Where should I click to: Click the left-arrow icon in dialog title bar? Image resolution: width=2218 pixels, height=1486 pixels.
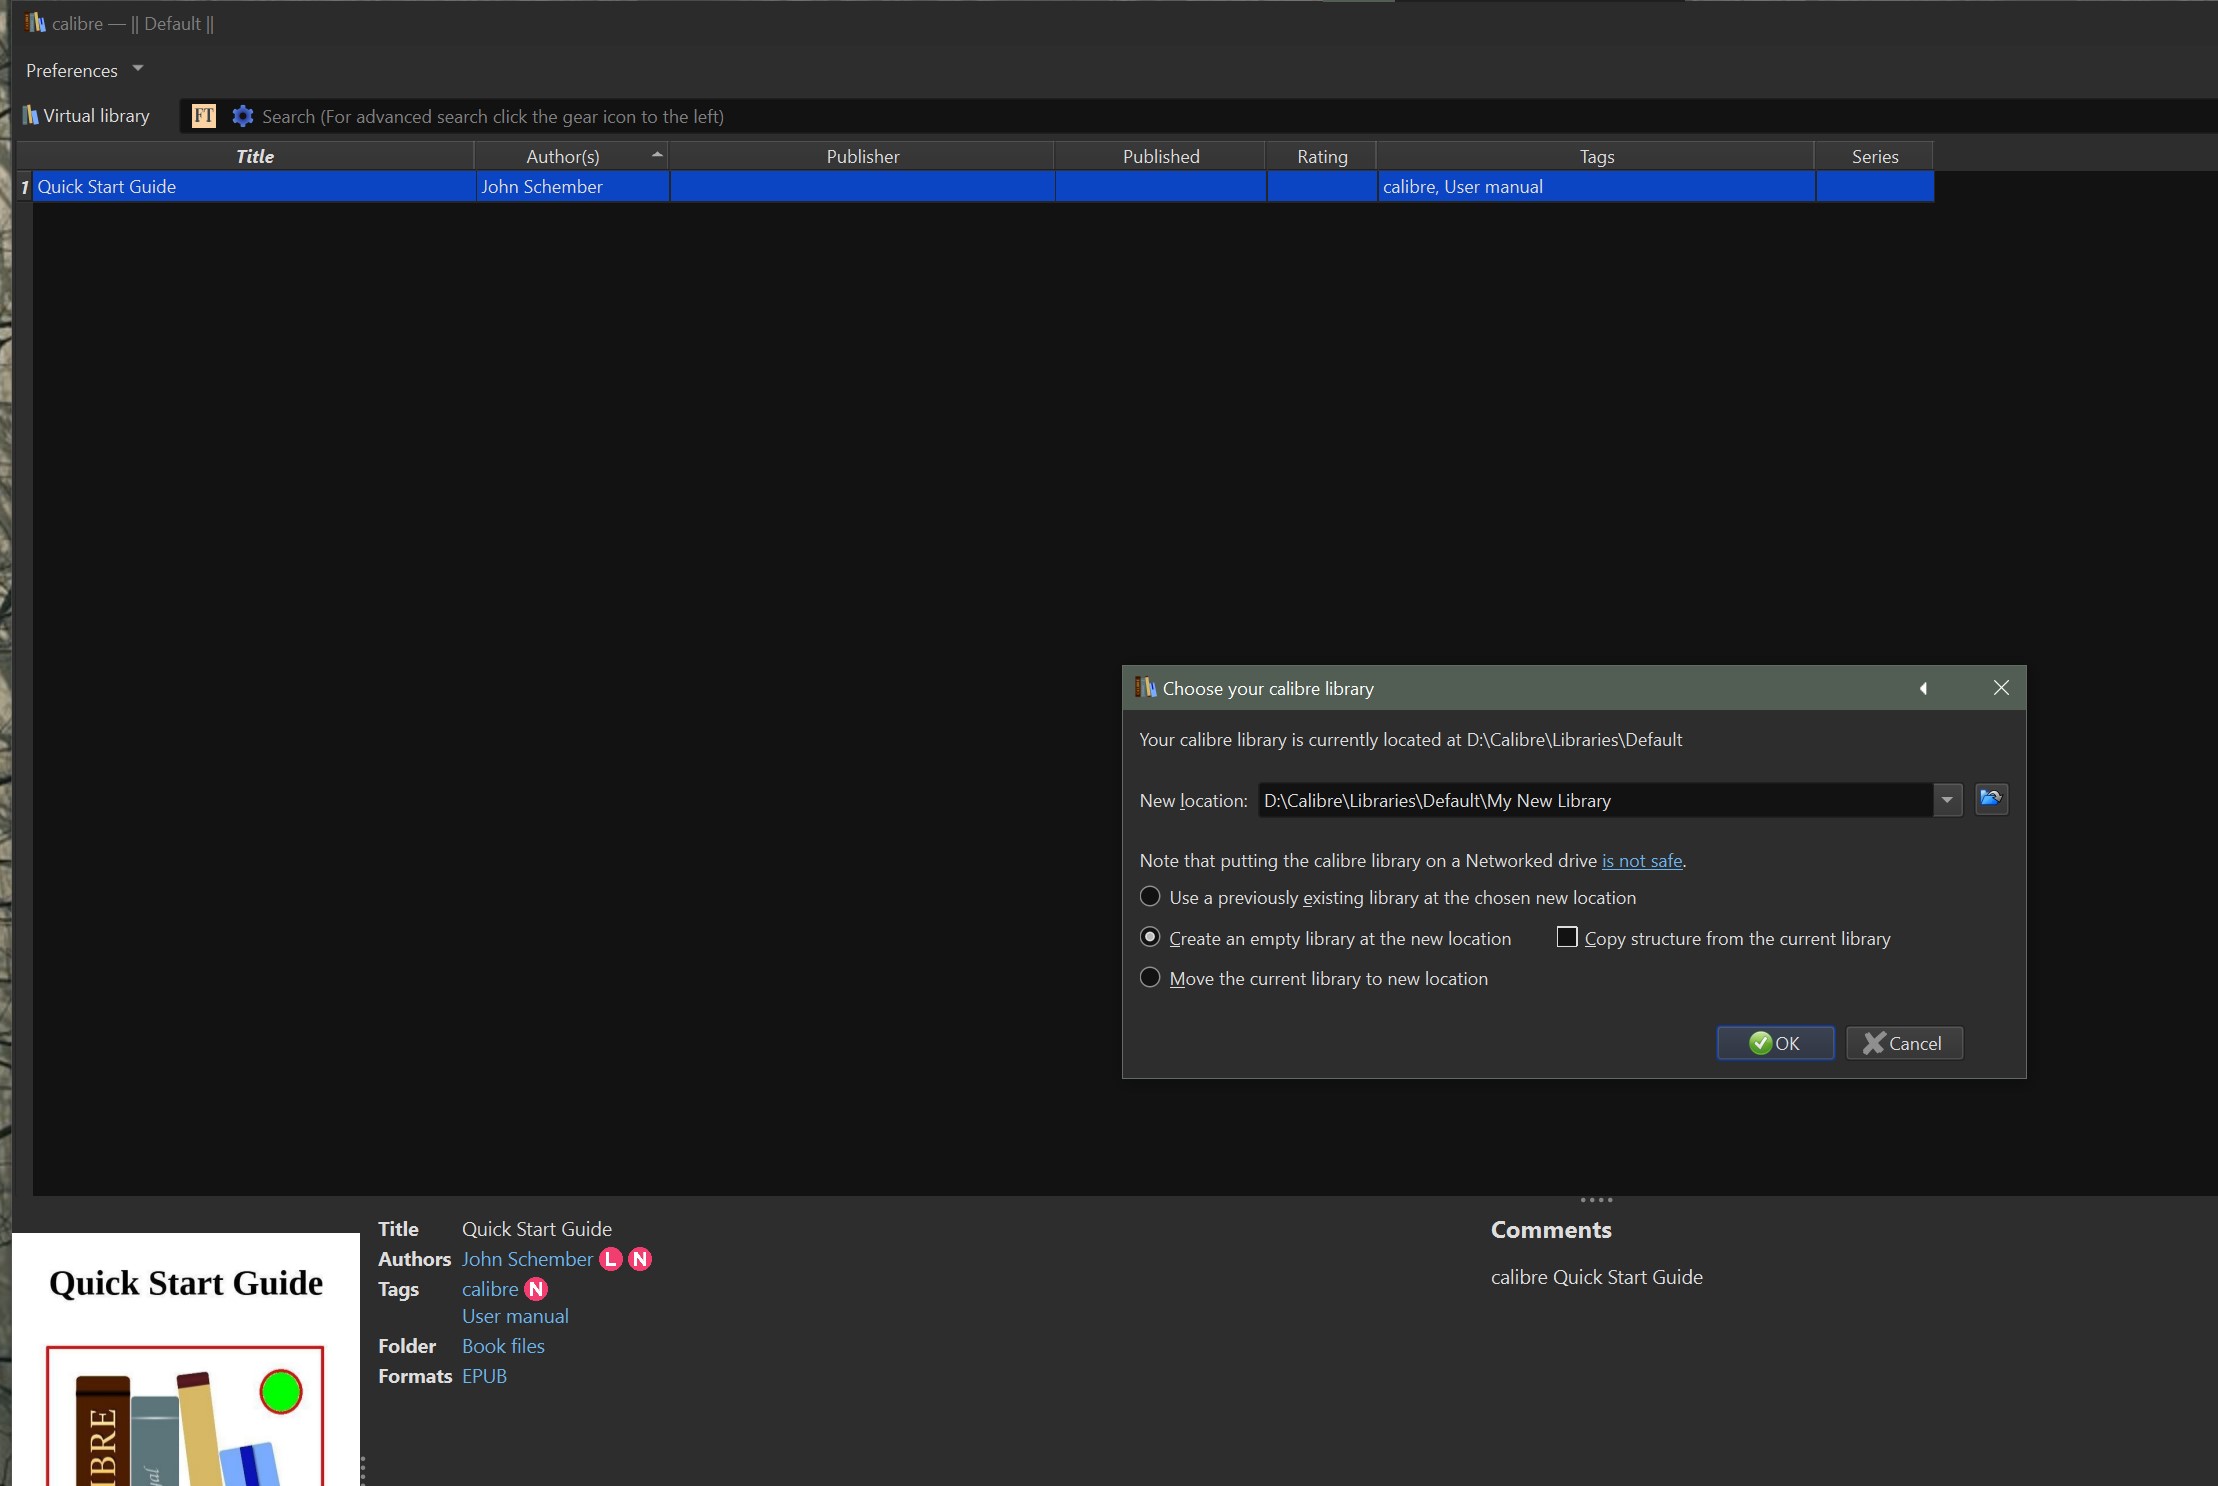[x=1923, y=688]
